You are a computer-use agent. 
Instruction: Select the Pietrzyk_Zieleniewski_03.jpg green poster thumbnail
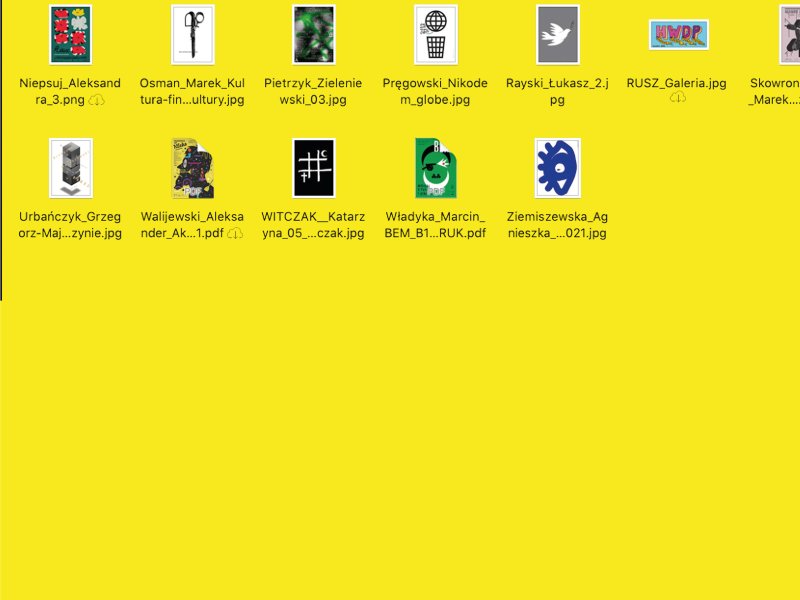(314, 35)
